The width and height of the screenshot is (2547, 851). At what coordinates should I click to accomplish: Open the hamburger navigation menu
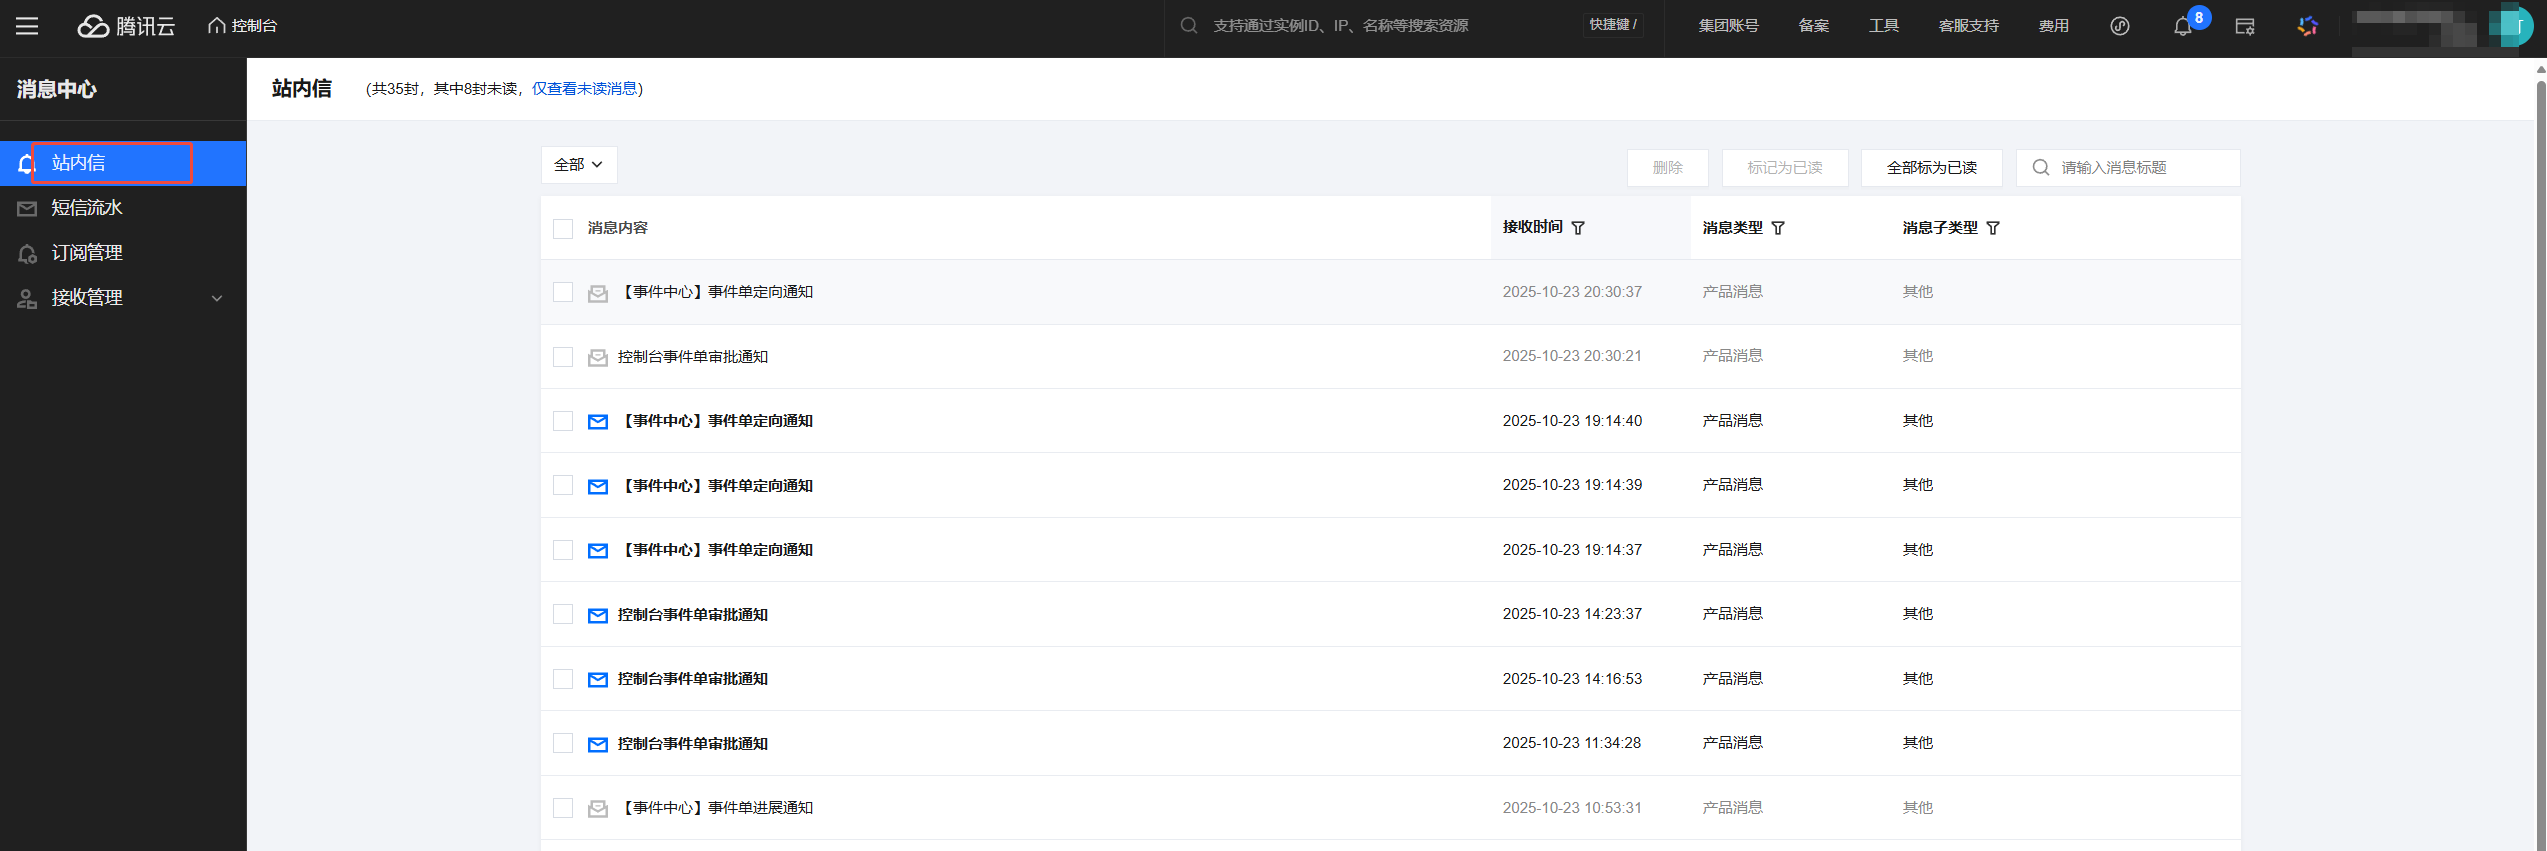27,26
